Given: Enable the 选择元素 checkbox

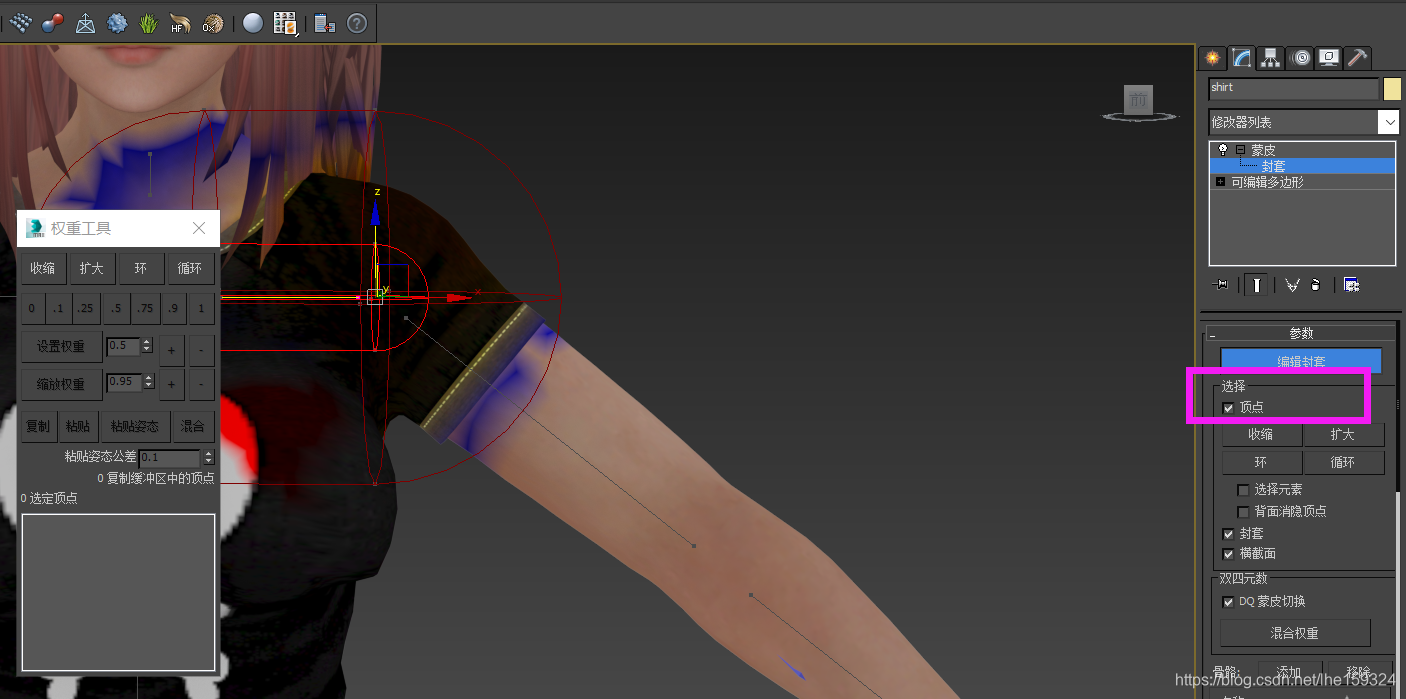Looking at the screenshot, I should coord(1243,490).
